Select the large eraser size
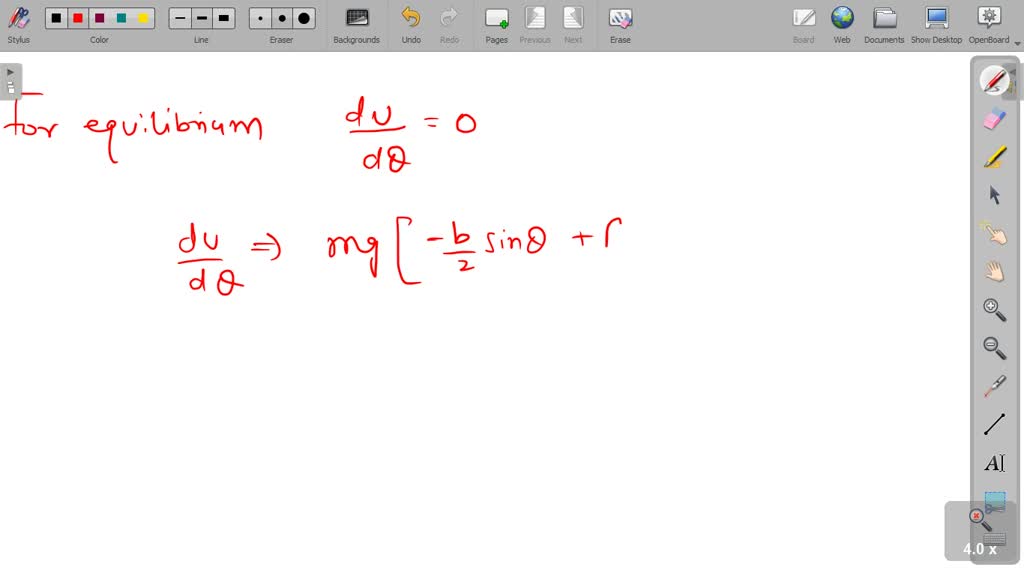Viewport: 1024px width, 576px height. tap(304, 17)
